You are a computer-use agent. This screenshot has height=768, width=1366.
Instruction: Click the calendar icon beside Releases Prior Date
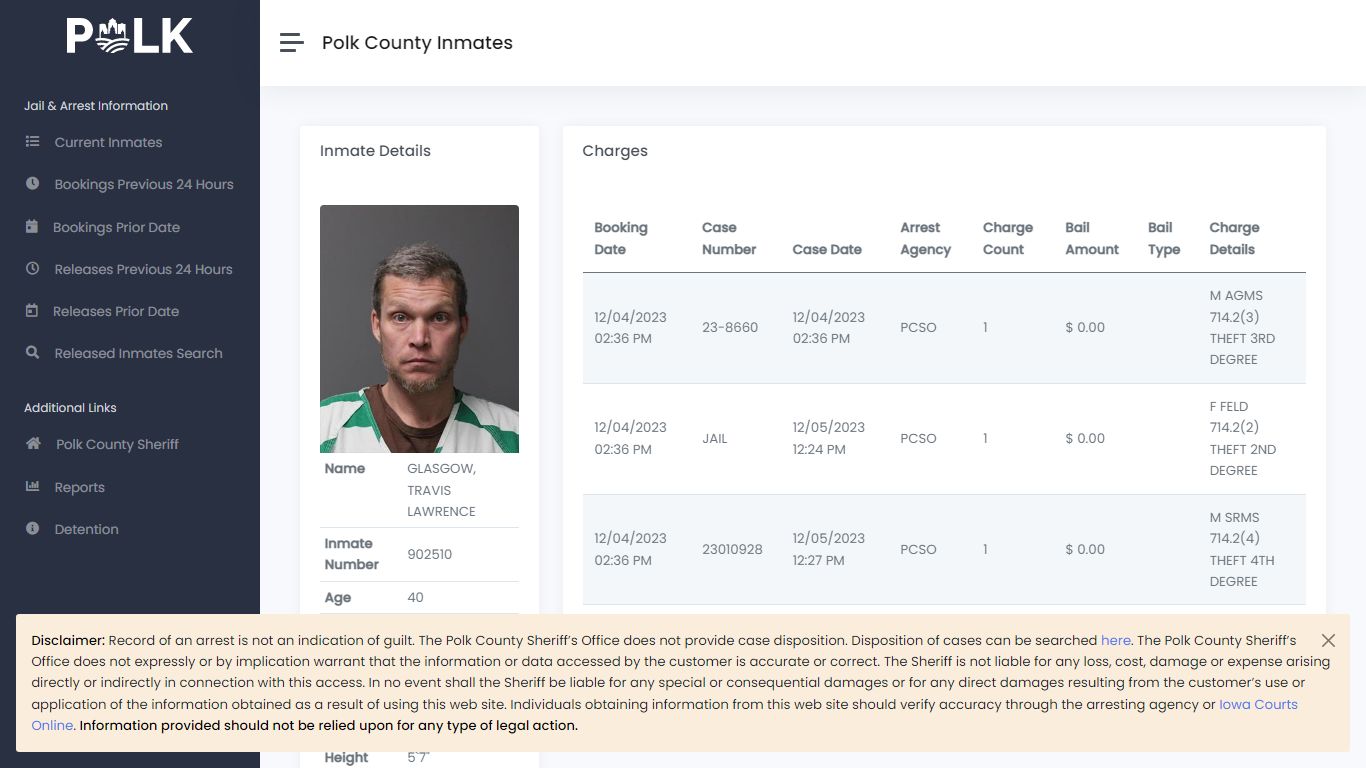(x=32, y=311)
